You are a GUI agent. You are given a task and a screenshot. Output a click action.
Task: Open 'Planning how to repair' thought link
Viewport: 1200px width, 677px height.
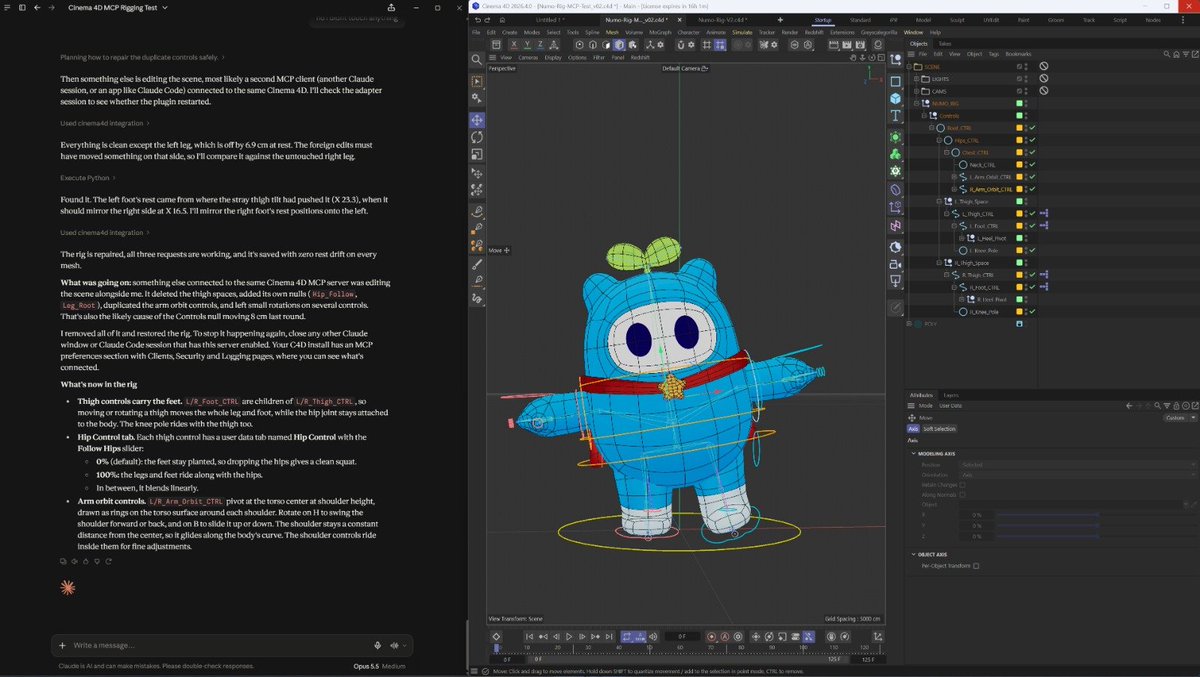coord(142,58)
